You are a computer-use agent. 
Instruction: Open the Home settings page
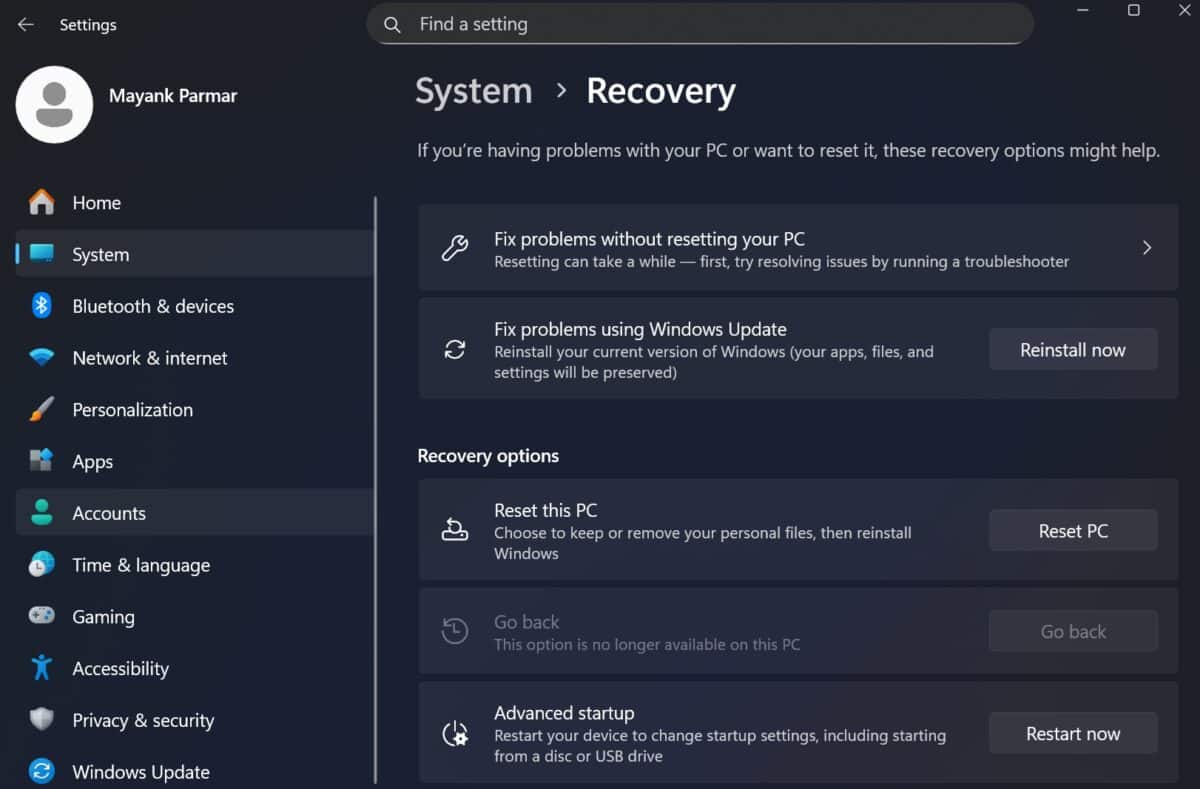pyautogui.click(x=195, y=202)
